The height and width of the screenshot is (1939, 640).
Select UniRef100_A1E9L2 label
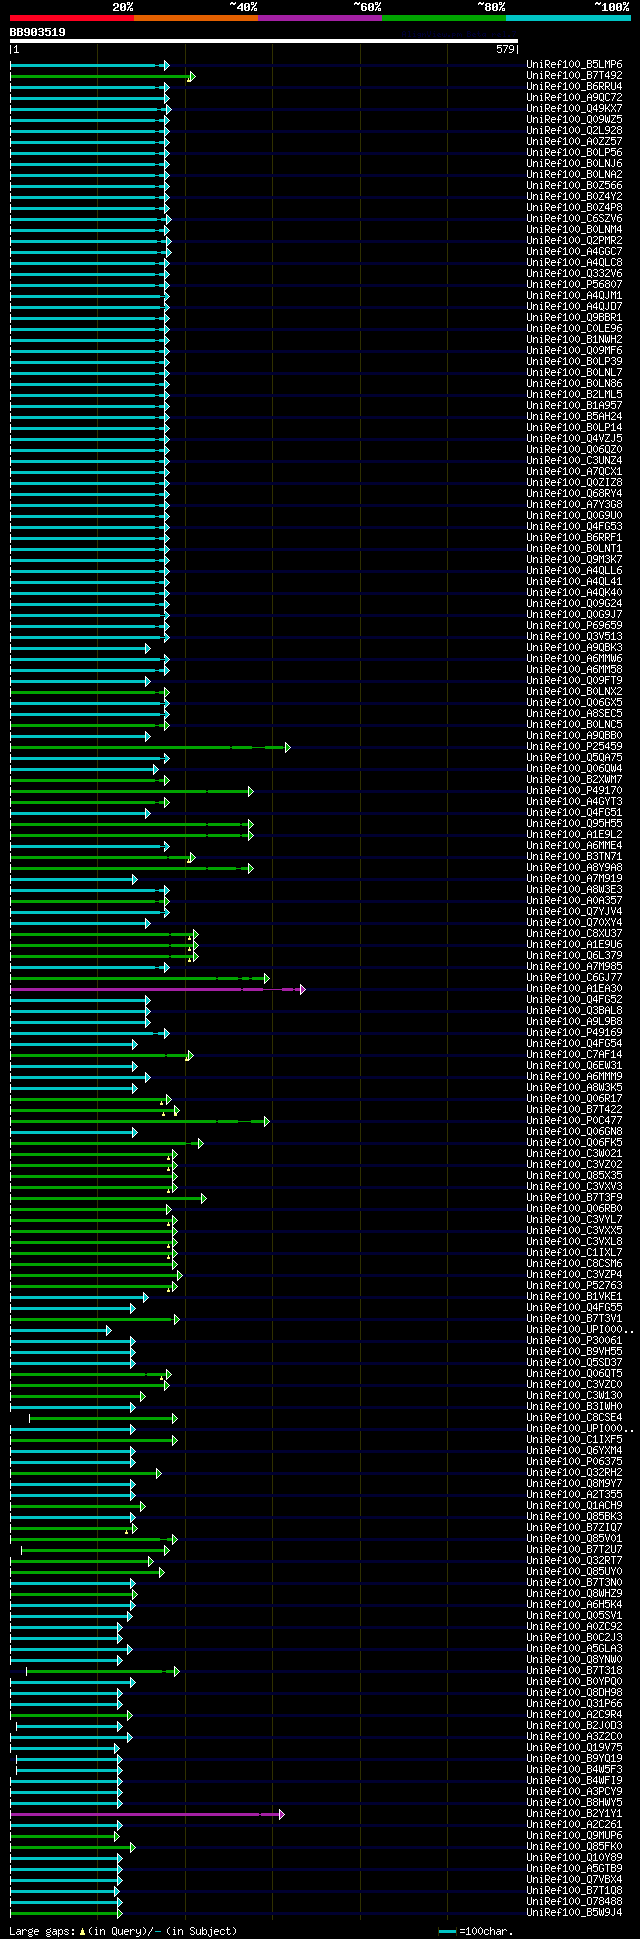pyautogui.click(x=574, y=835)
